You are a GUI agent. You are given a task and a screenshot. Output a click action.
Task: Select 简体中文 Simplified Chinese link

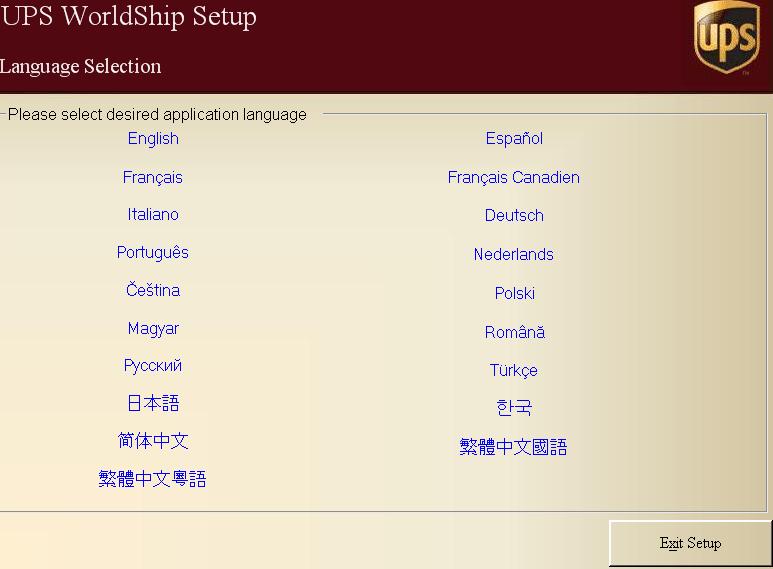153,440
